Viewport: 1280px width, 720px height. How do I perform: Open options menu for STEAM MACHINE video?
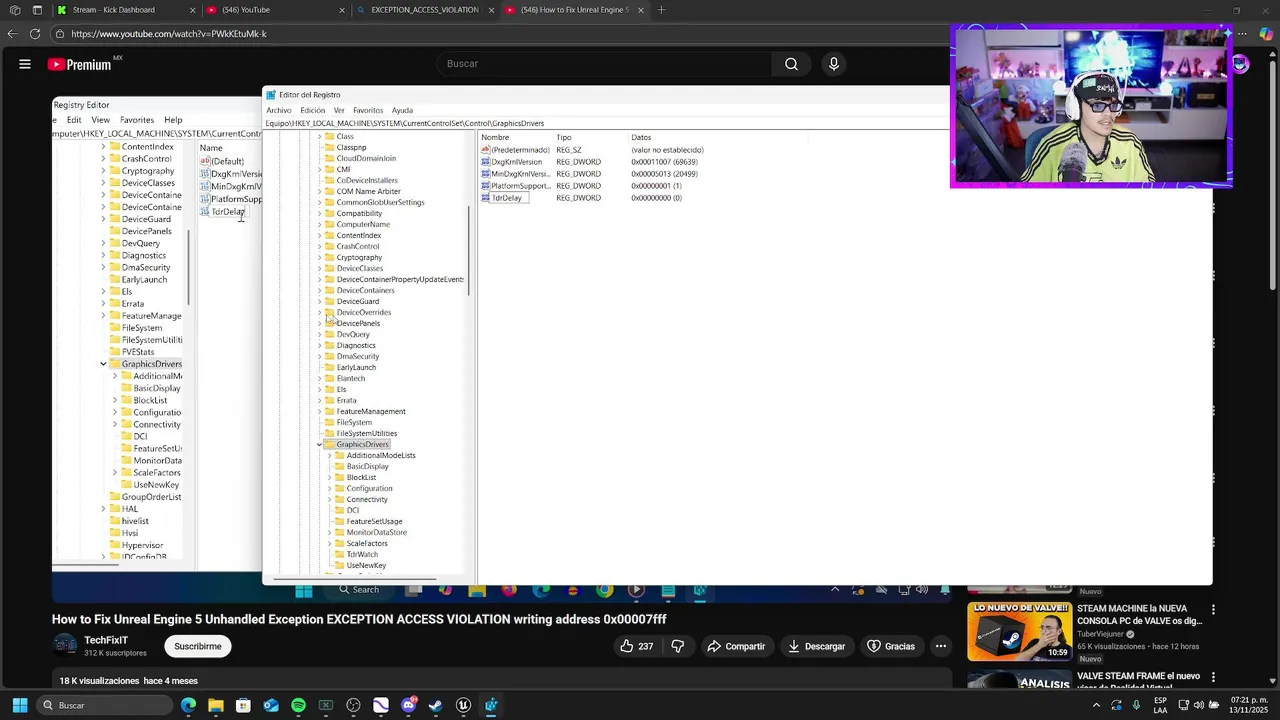1213,609
